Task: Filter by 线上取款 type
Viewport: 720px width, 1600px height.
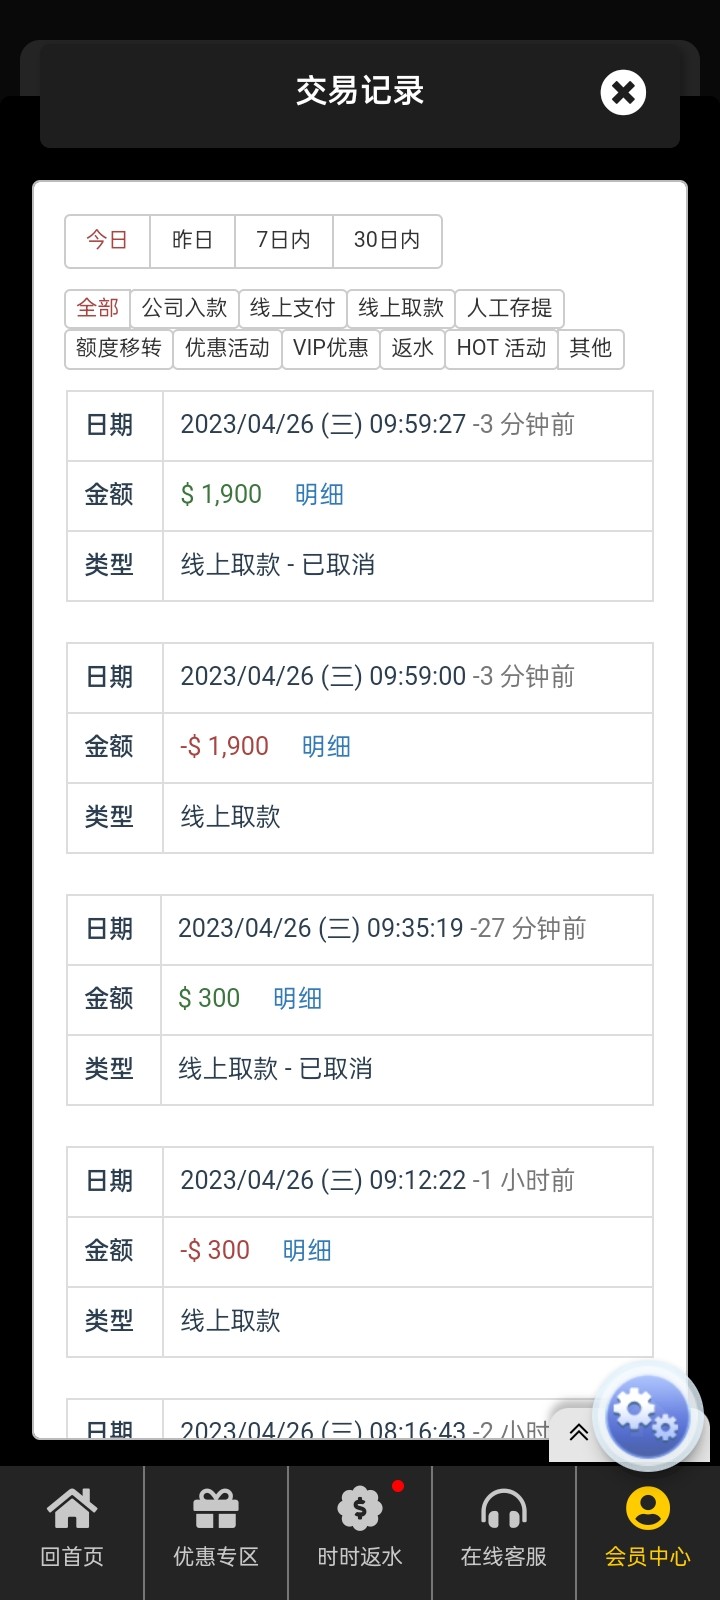Action: [x=401, y=308]
